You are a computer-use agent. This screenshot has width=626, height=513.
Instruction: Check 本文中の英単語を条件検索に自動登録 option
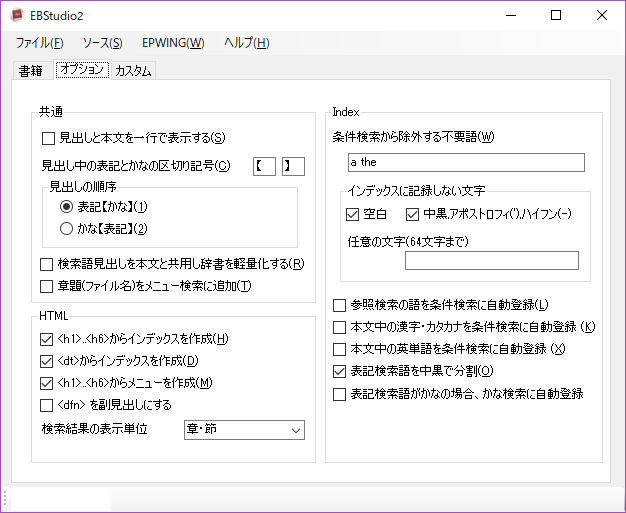[339, 349]
